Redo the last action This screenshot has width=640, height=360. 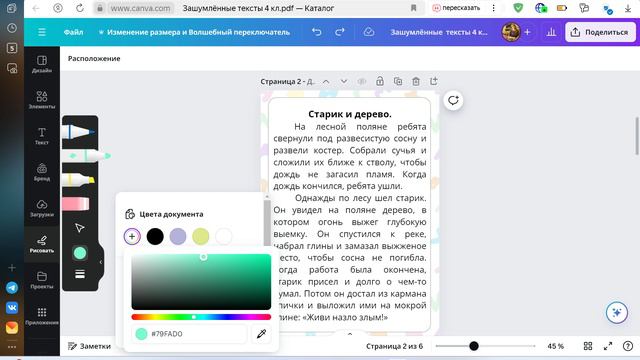(340, 32)
